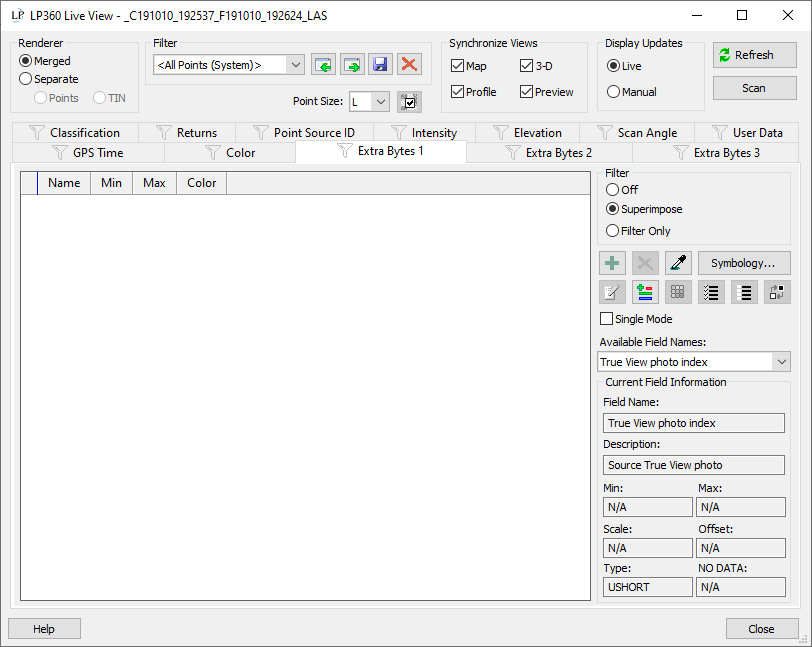The height and width of the screenshot is (647, 812).
Task: Click the Type field showing USHORT
Action: (x=648, y=587)
